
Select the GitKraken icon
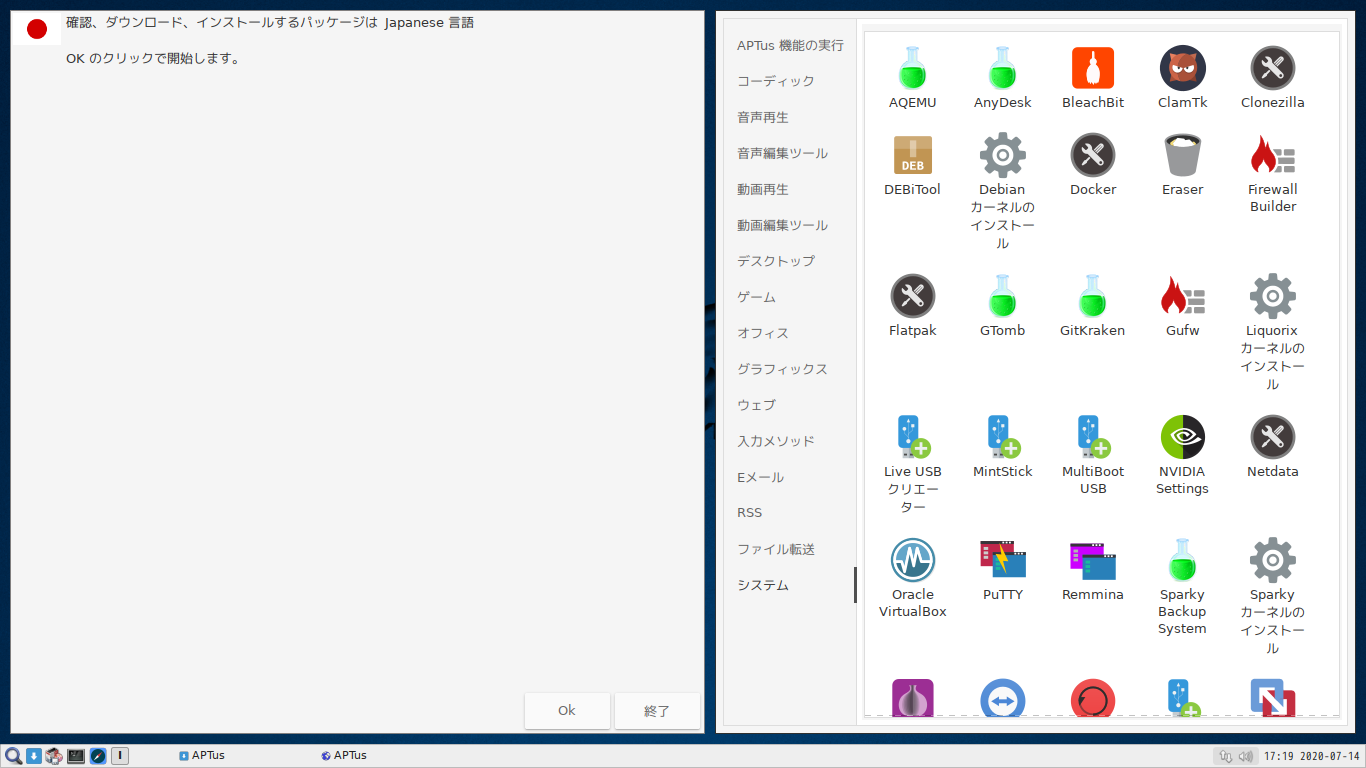(x=1093, y=296)
